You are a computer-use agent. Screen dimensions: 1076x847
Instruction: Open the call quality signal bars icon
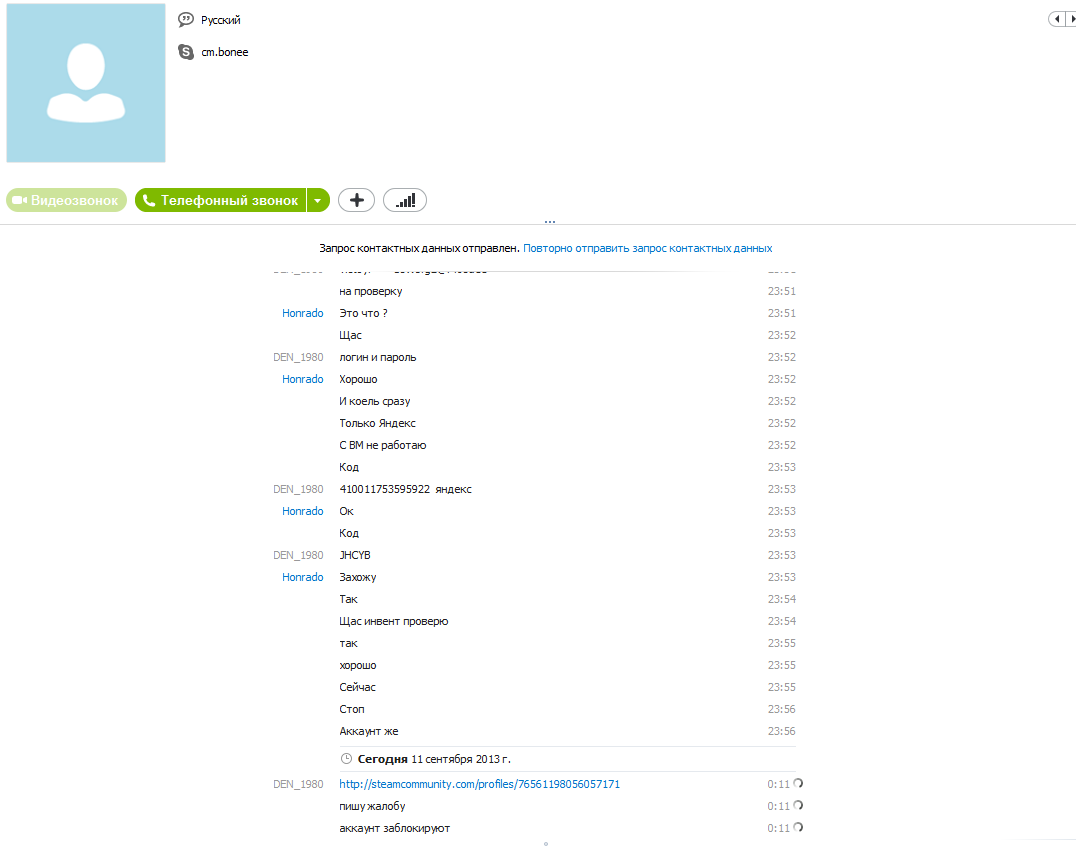pyautogui.click(x=405, y=200)
